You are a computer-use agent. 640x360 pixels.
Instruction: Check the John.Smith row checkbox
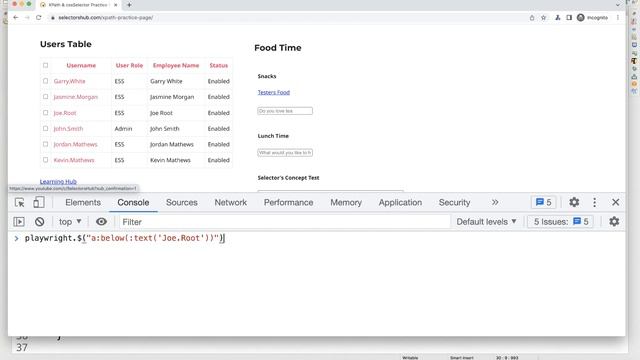coord(45,128)
